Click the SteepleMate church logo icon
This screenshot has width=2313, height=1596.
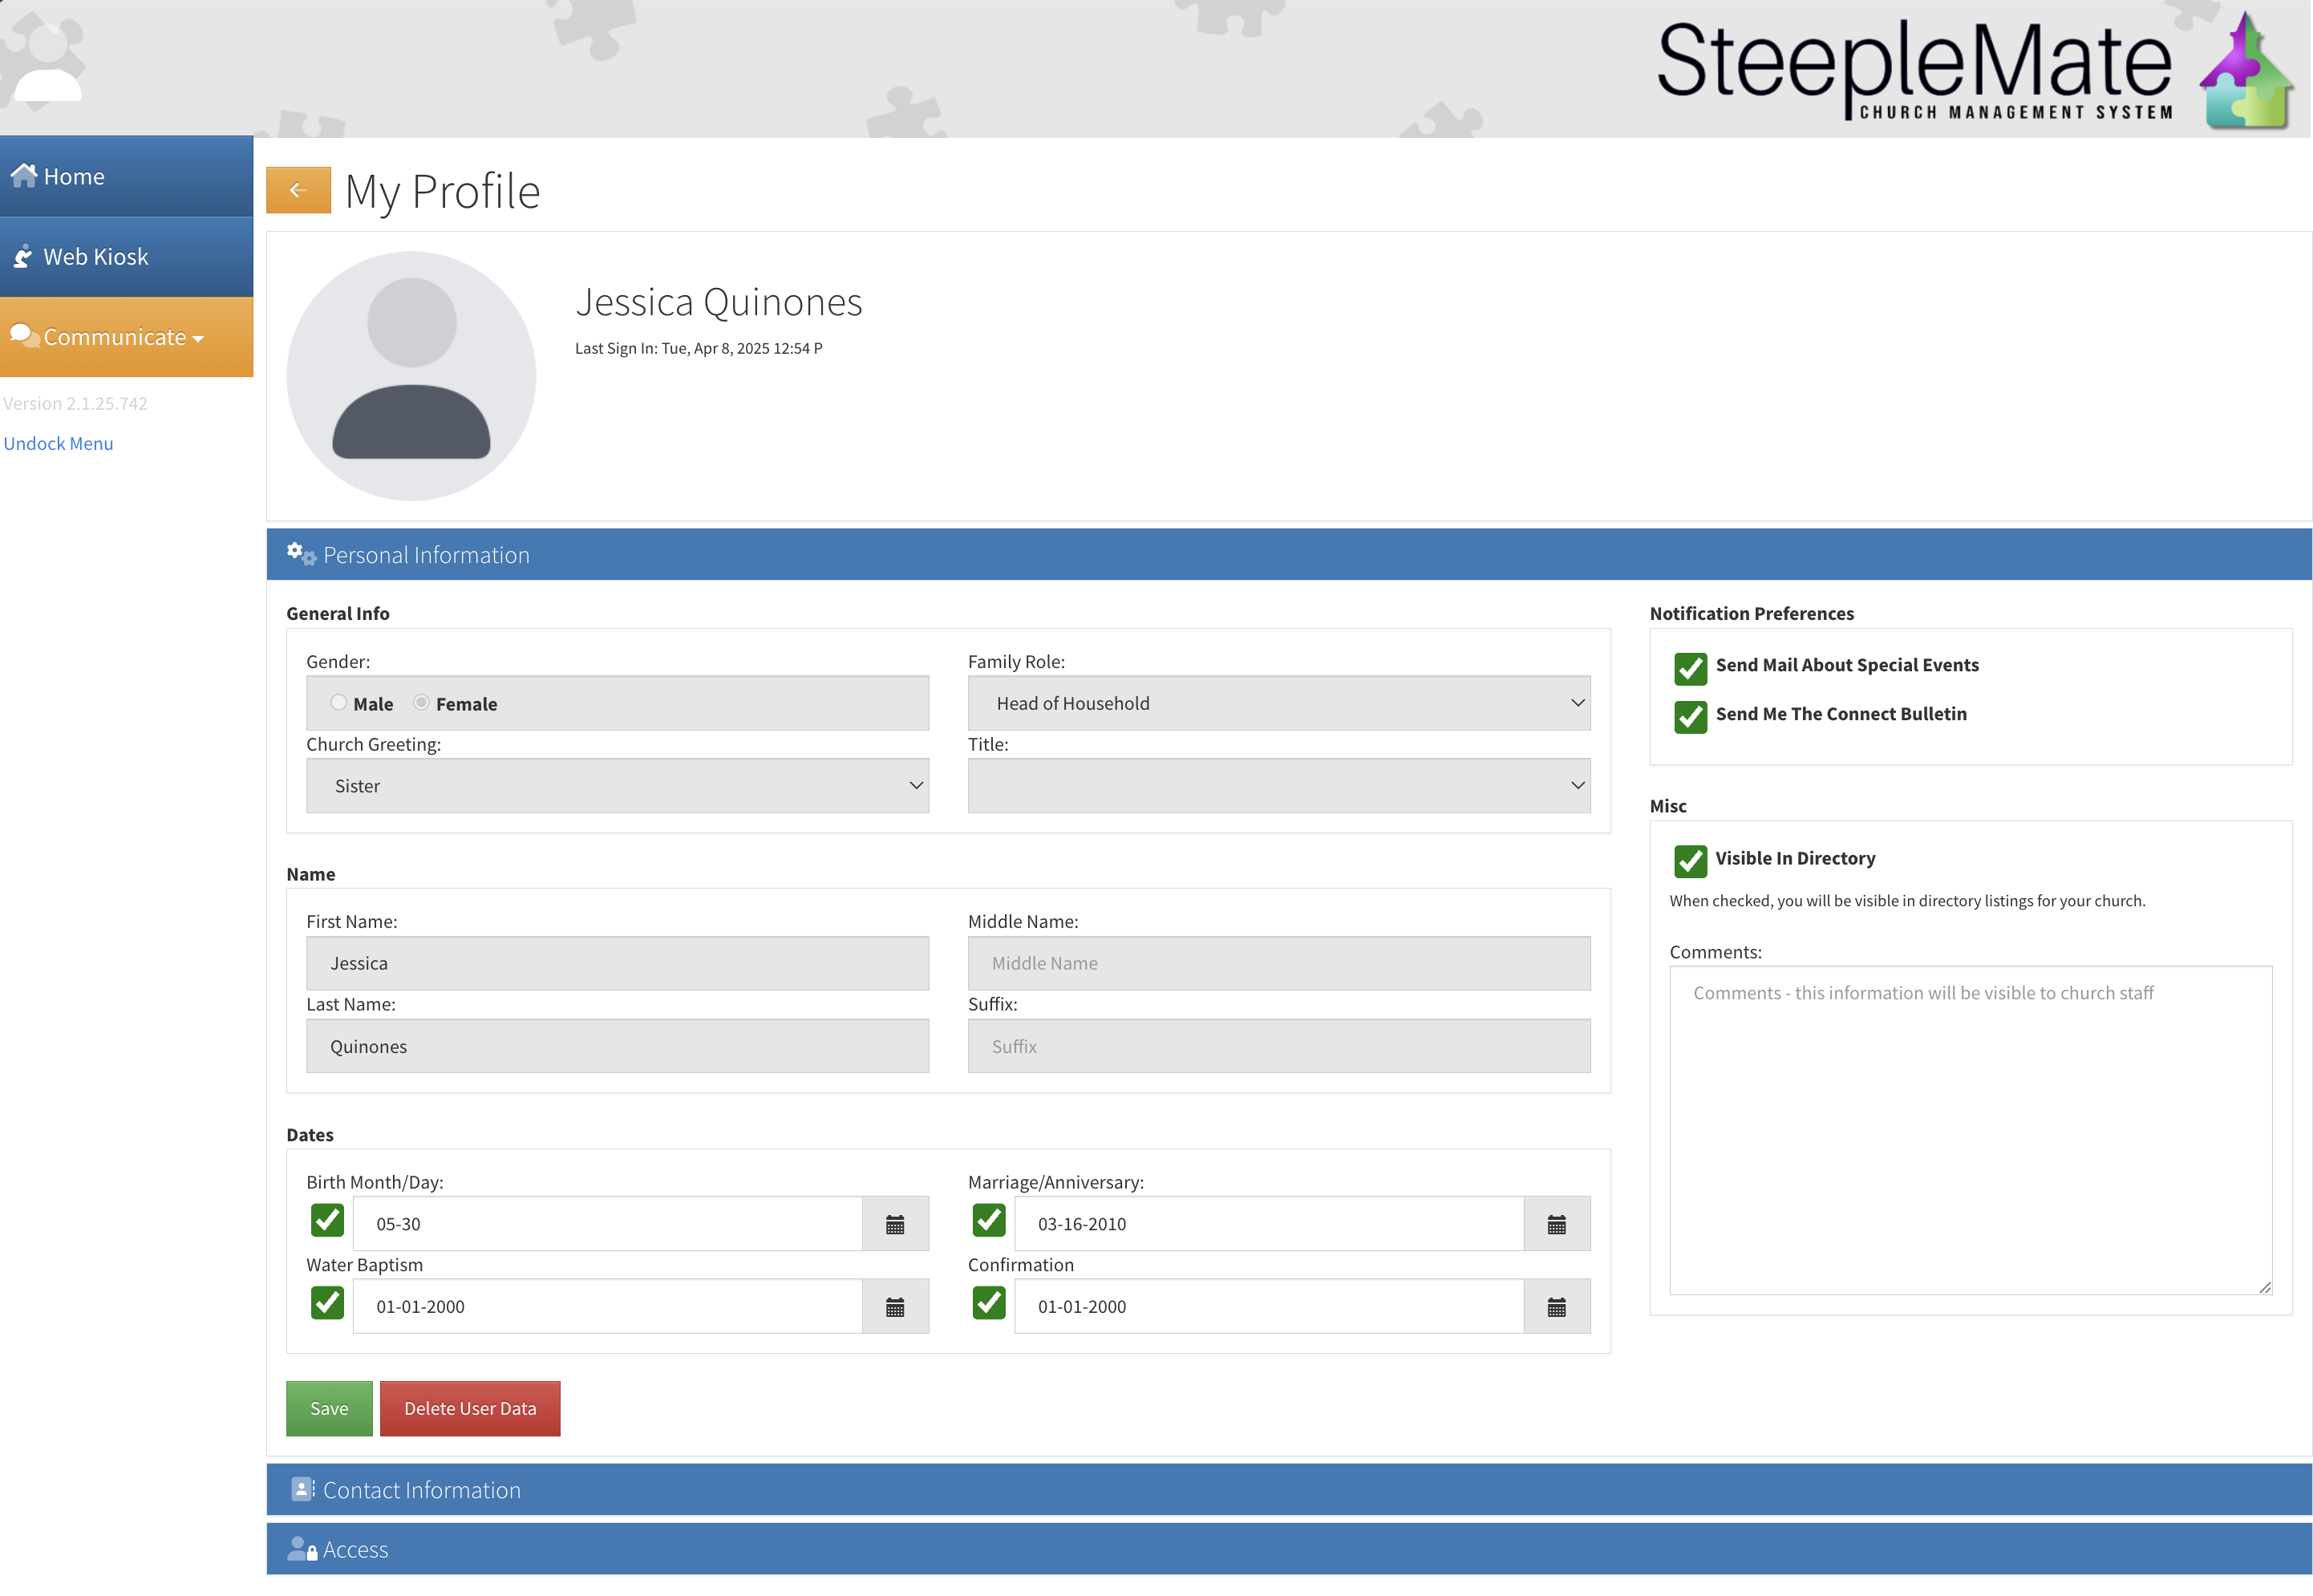[2245, 70]
